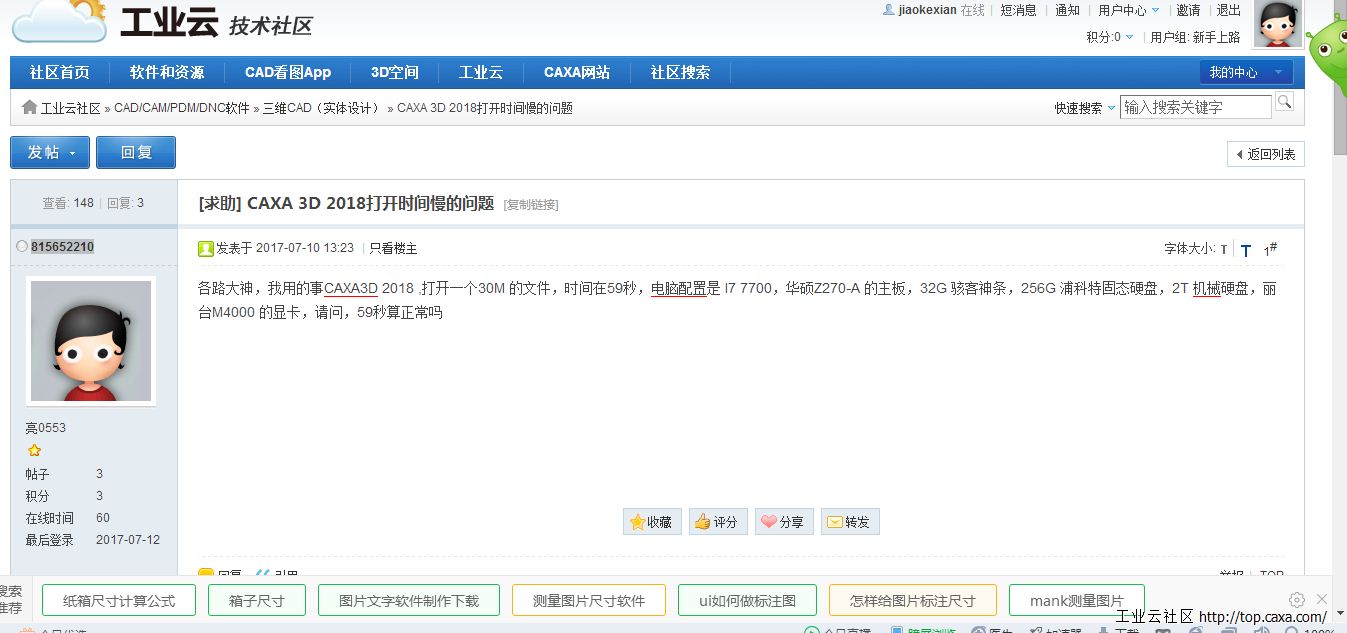1347x633 pixels.
Task: Click the 返回列表 back to list button
Action: pyautogui.click(x=1265, y=154)
